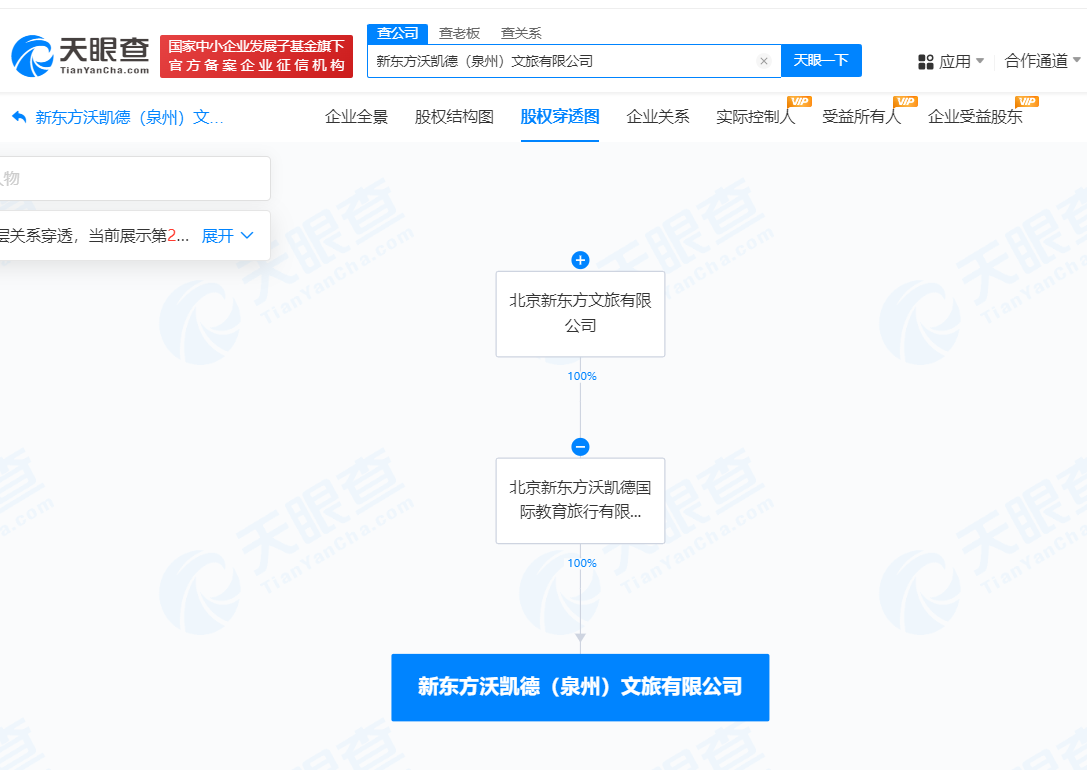Image resolution: width=1087 pixels, height=770 pixels.
Task: Open the 股权结构图 tab
Action: pyautogui.click(x=454, y=116)
